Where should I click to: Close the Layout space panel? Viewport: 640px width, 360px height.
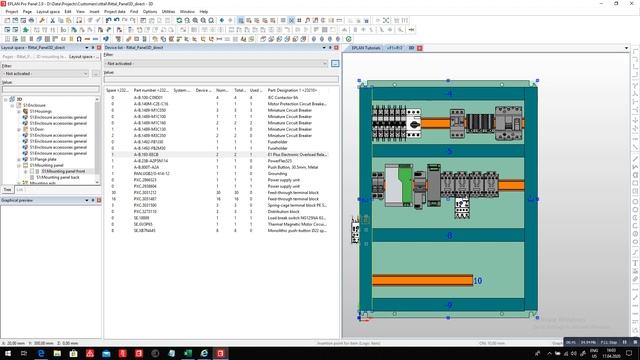[99, 48]
